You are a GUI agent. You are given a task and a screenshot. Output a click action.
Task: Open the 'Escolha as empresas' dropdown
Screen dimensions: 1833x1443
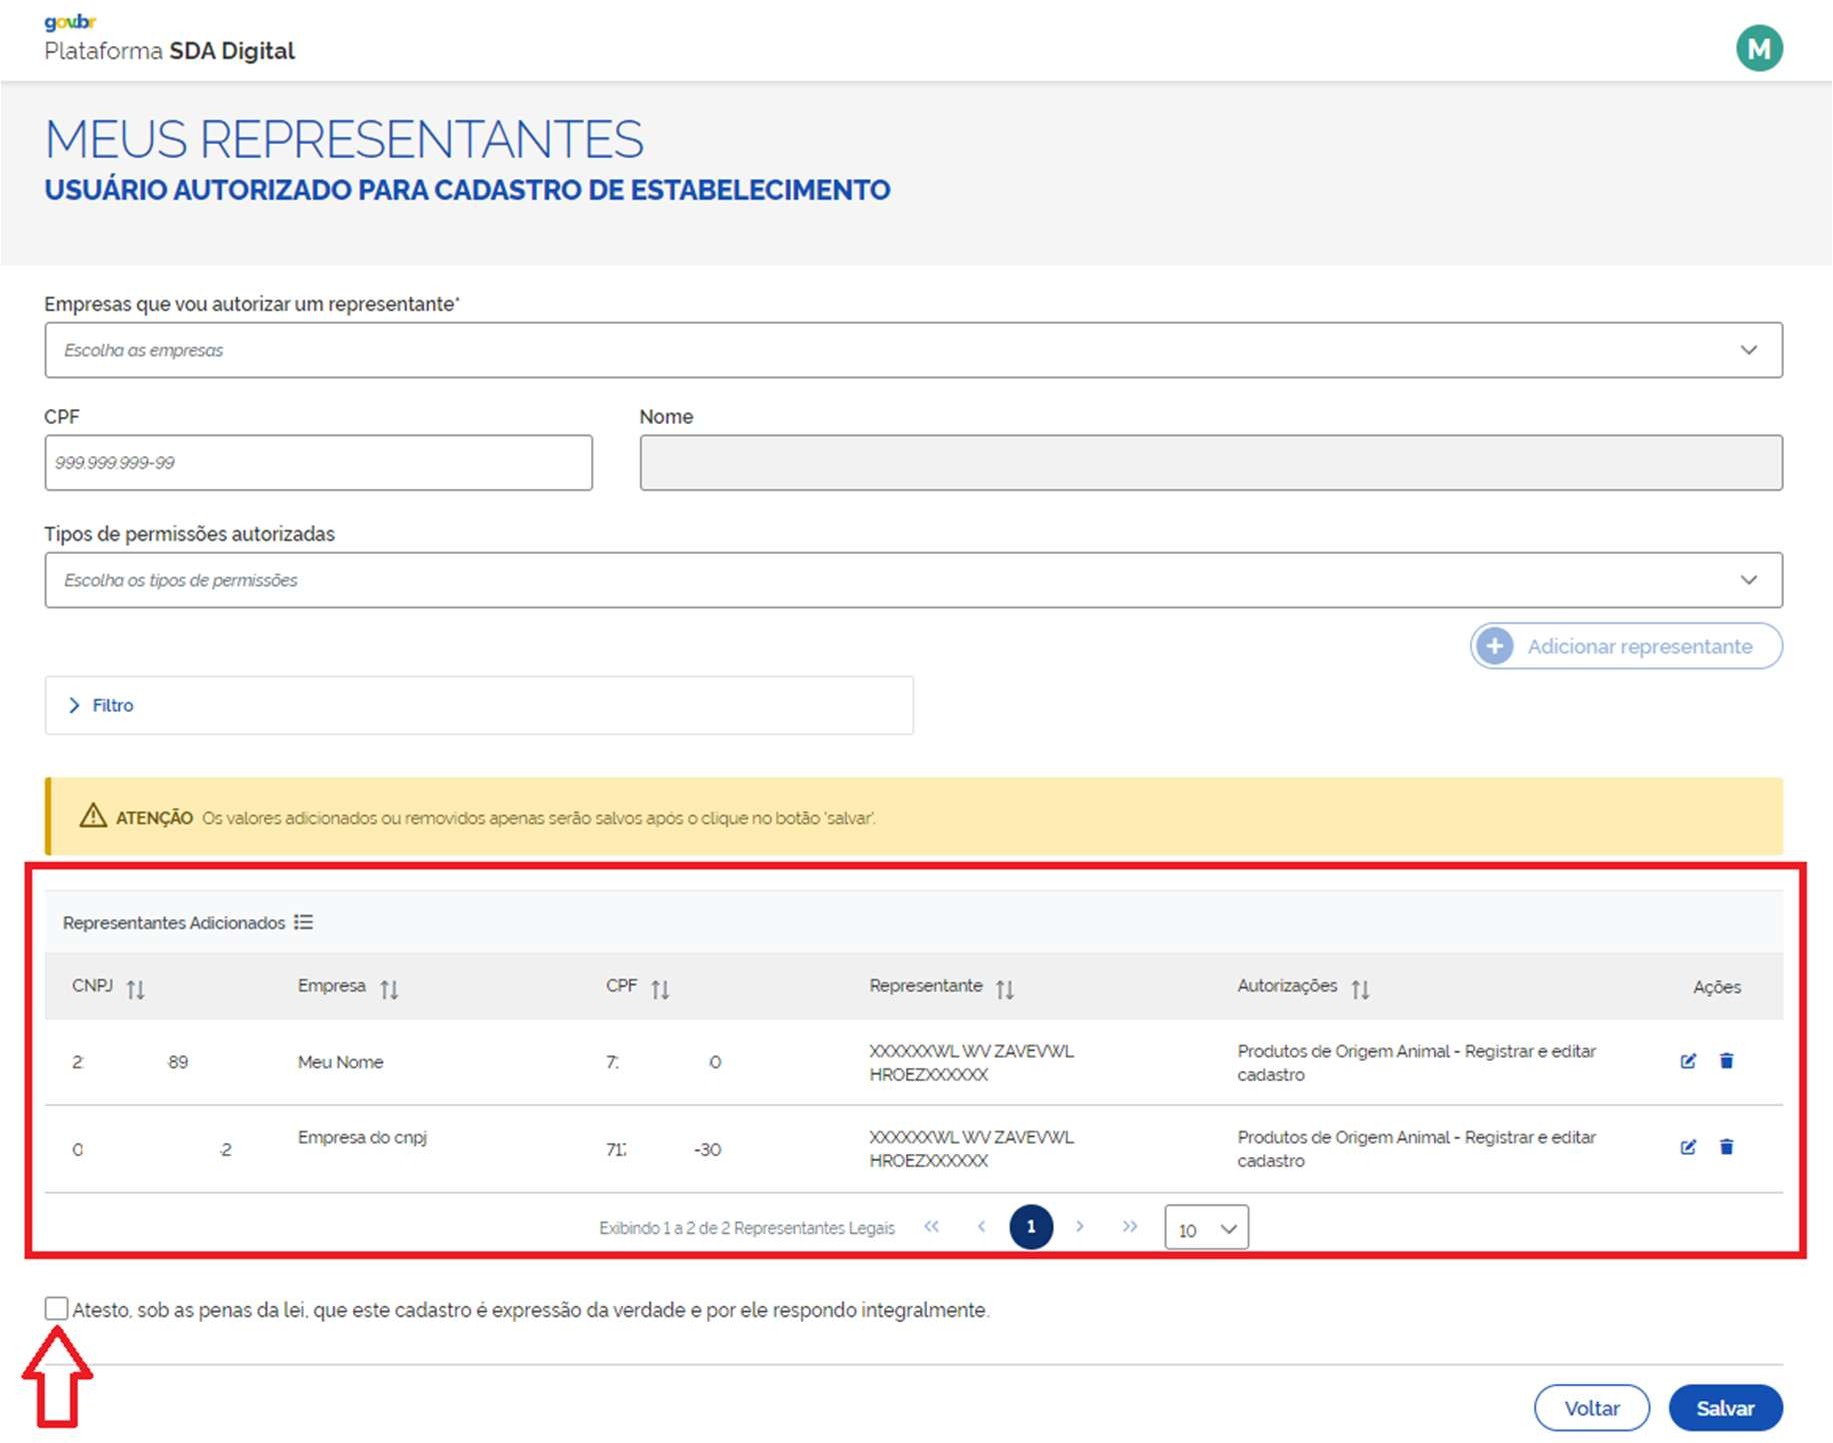[x=912, y=350]
